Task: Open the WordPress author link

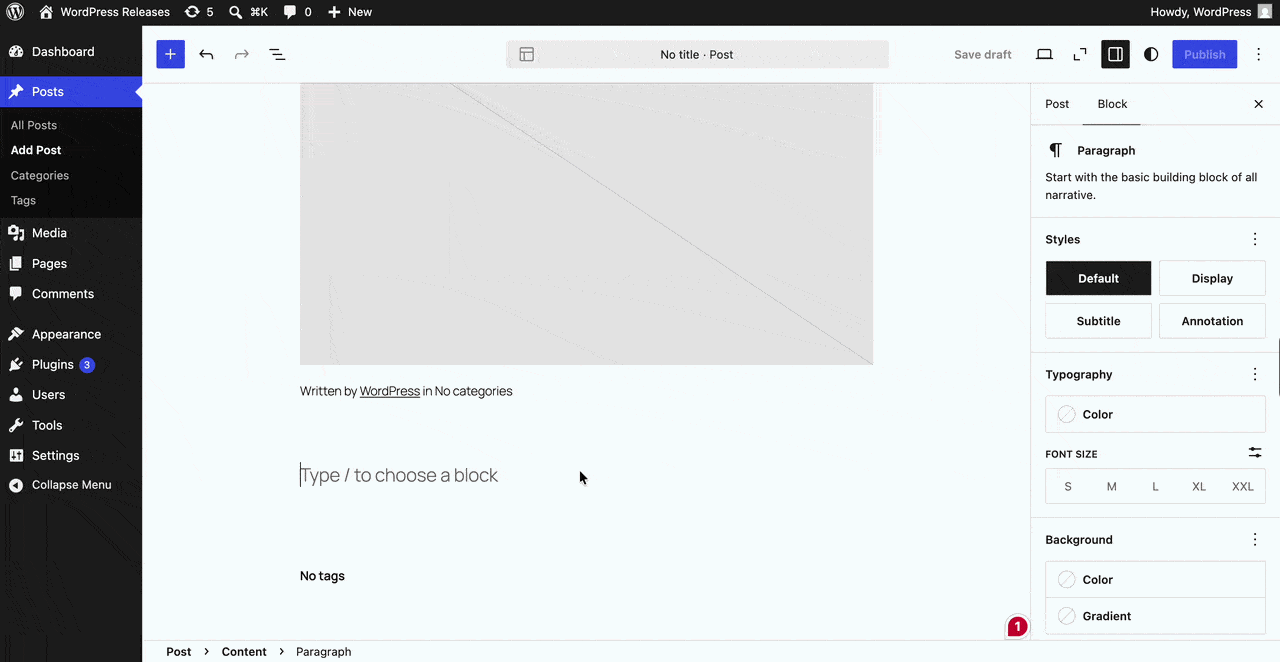Action: pos(390,391)
